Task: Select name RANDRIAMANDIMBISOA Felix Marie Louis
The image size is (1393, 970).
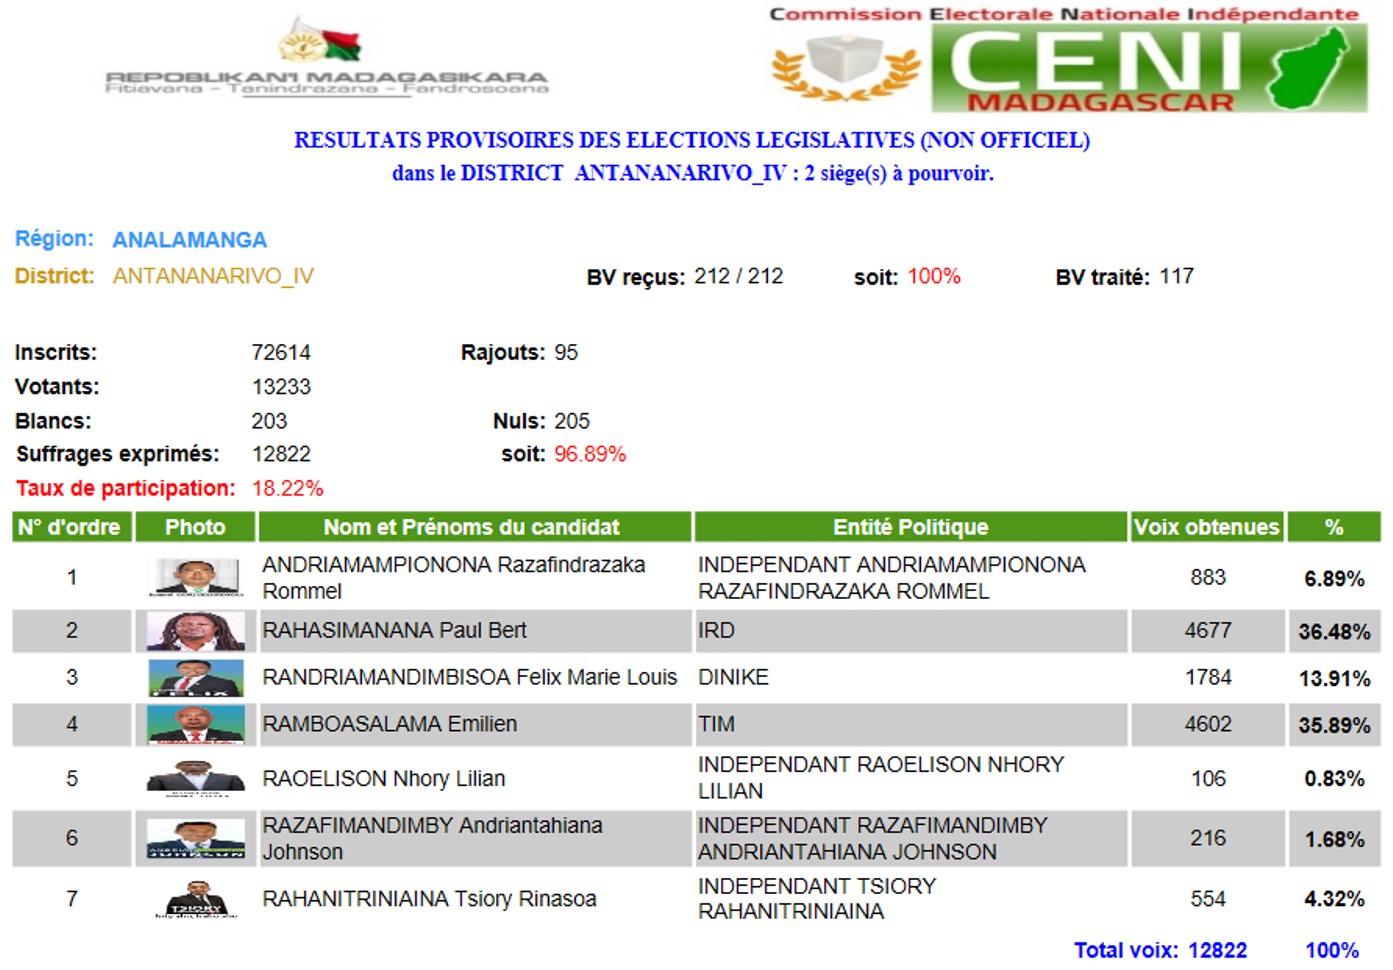Action: pos(469,677)
